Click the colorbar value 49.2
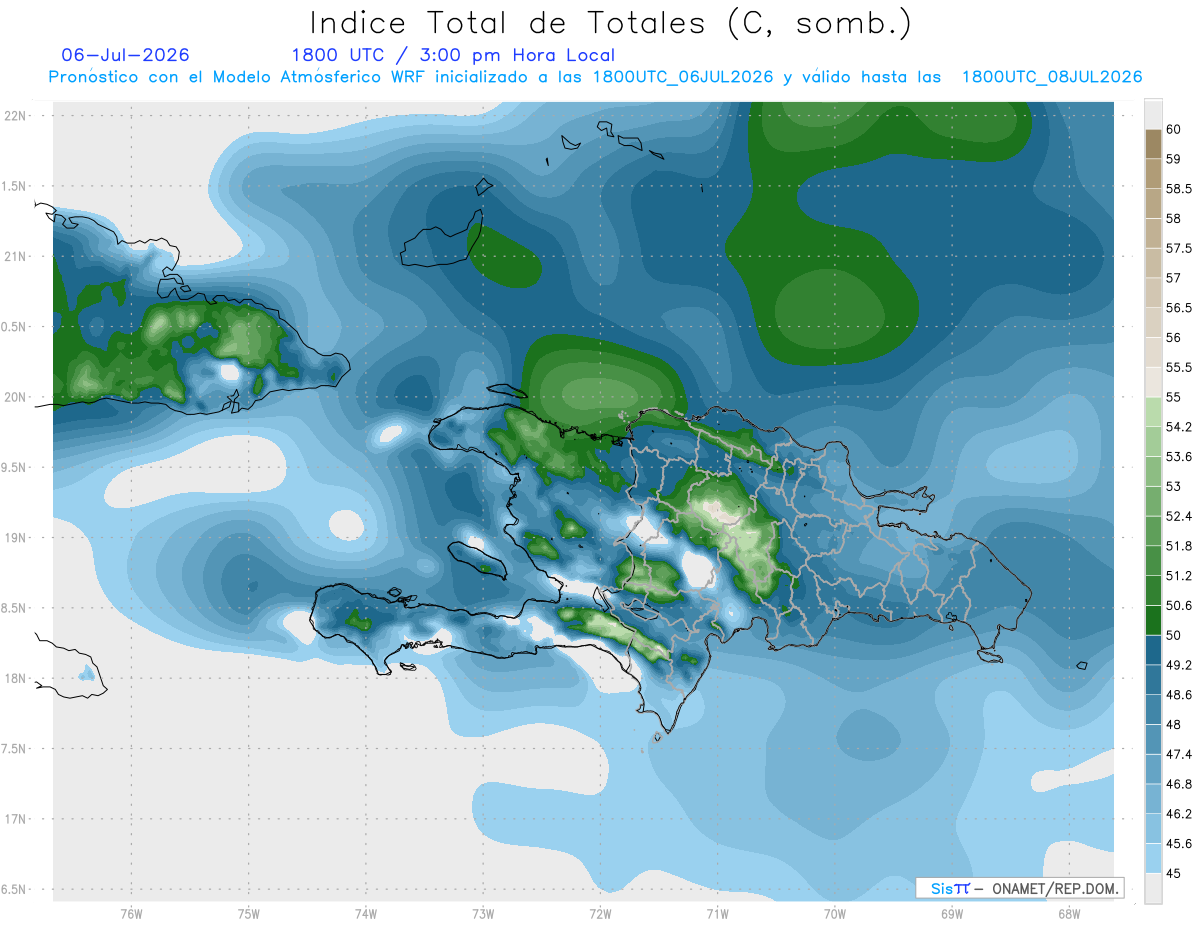The image size is (1200, 927). pos(1180,665)
